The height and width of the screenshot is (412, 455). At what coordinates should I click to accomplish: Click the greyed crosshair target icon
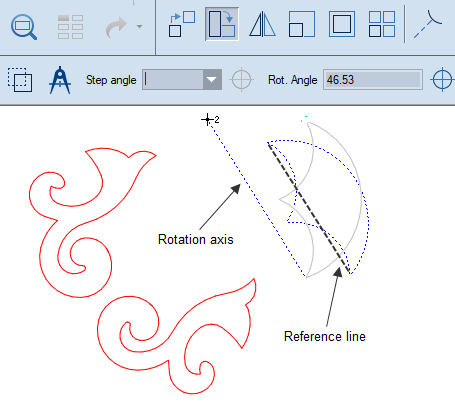coord(241,80)
